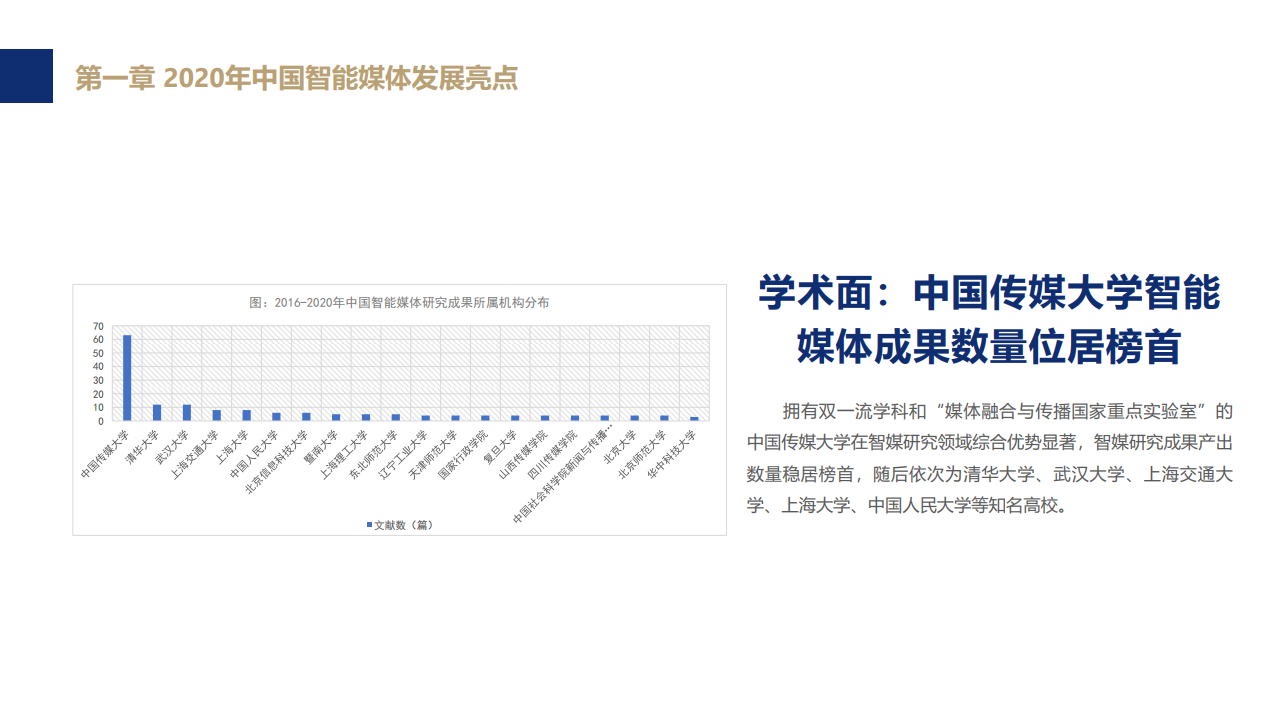This screenshot has height=720, width=1280.
Task: Click the blue legend marker for 文献数（篇）
Action: 369,524
